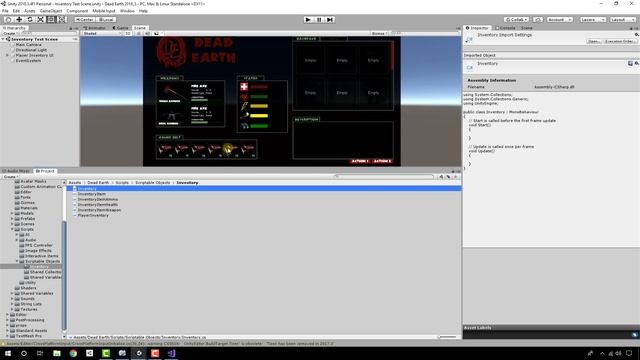Image resolution: width=640 pixels, height=360 pixels.
Task: Select EventSystem in Hierarchy
Action: (x=28, y=60)
